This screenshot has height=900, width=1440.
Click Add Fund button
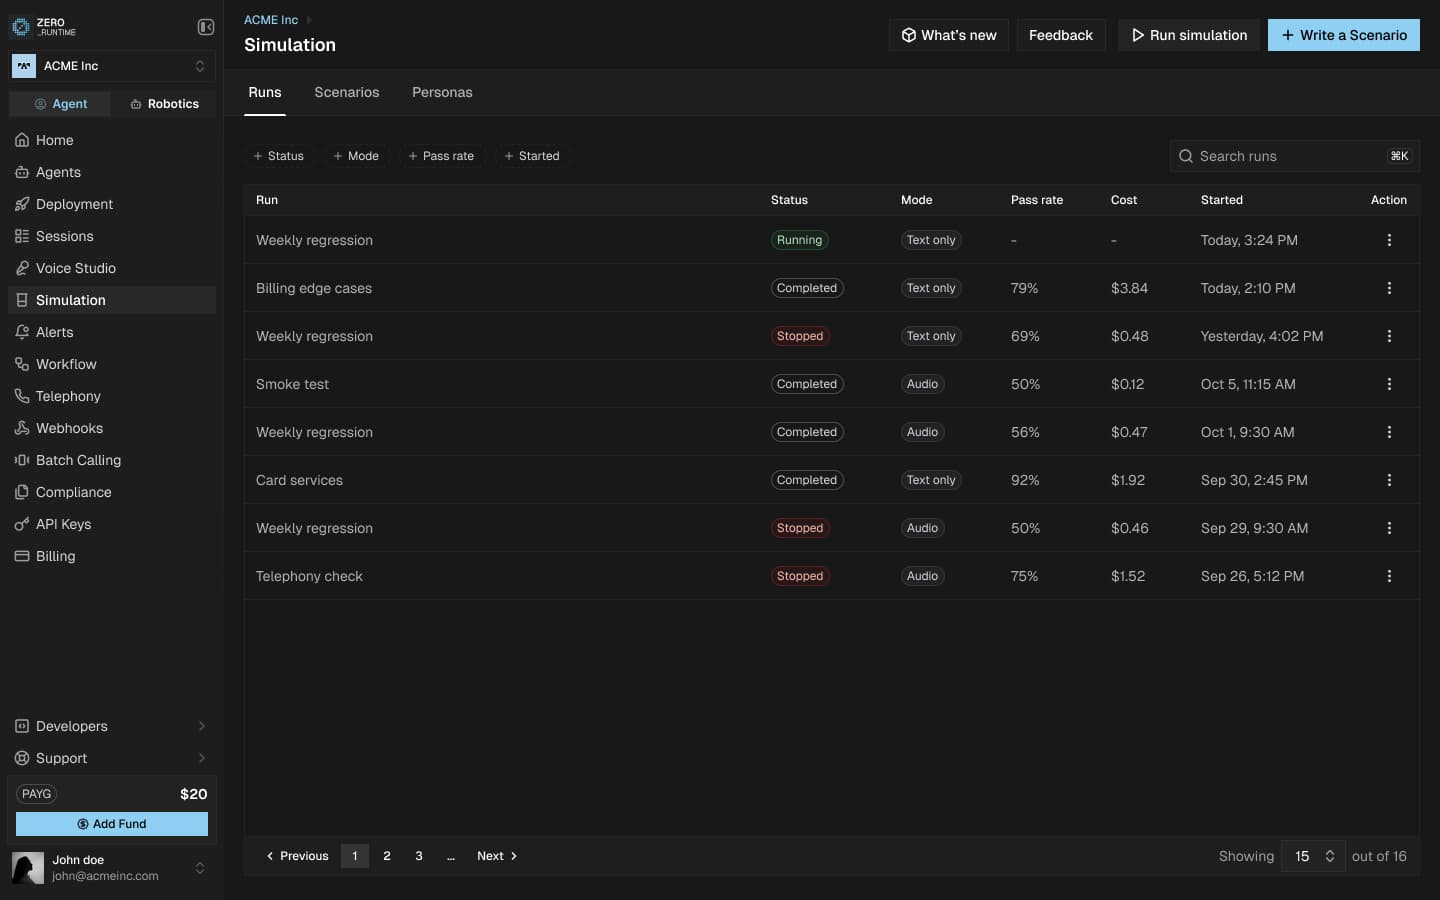112,824
